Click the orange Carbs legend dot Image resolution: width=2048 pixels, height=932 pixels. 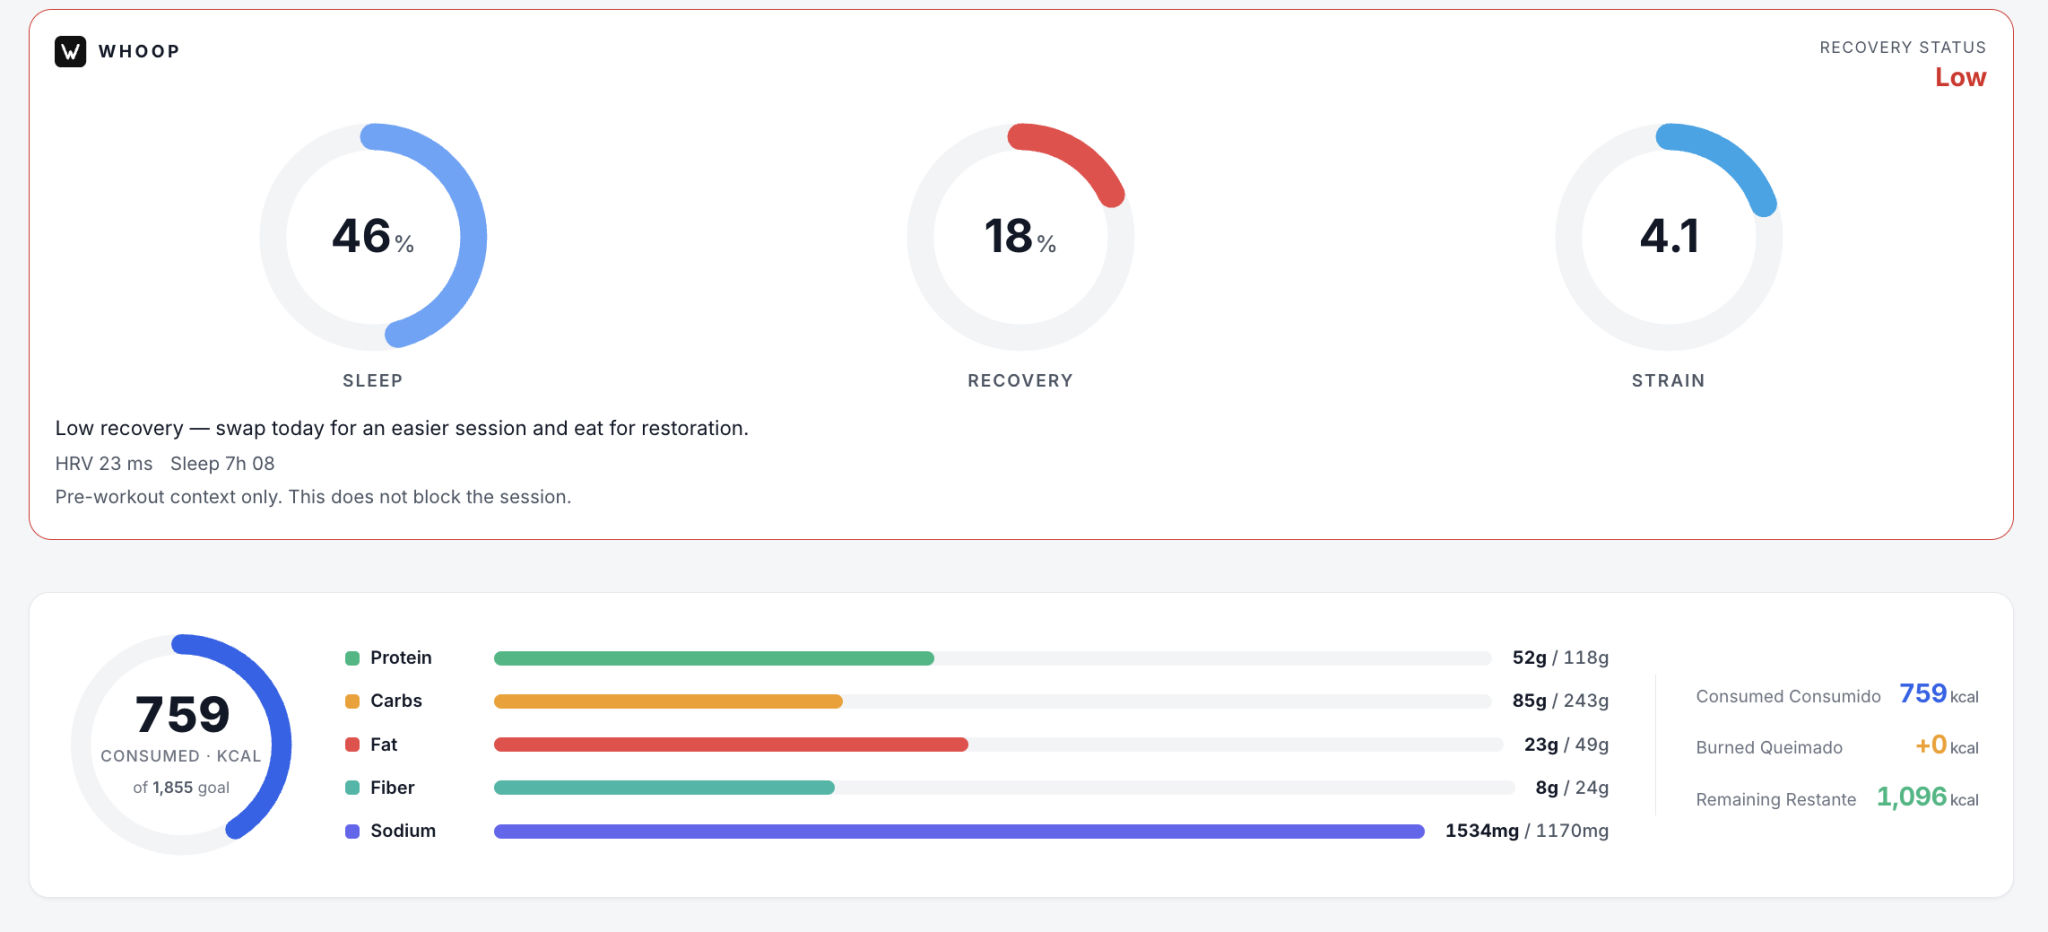(352, 701)
